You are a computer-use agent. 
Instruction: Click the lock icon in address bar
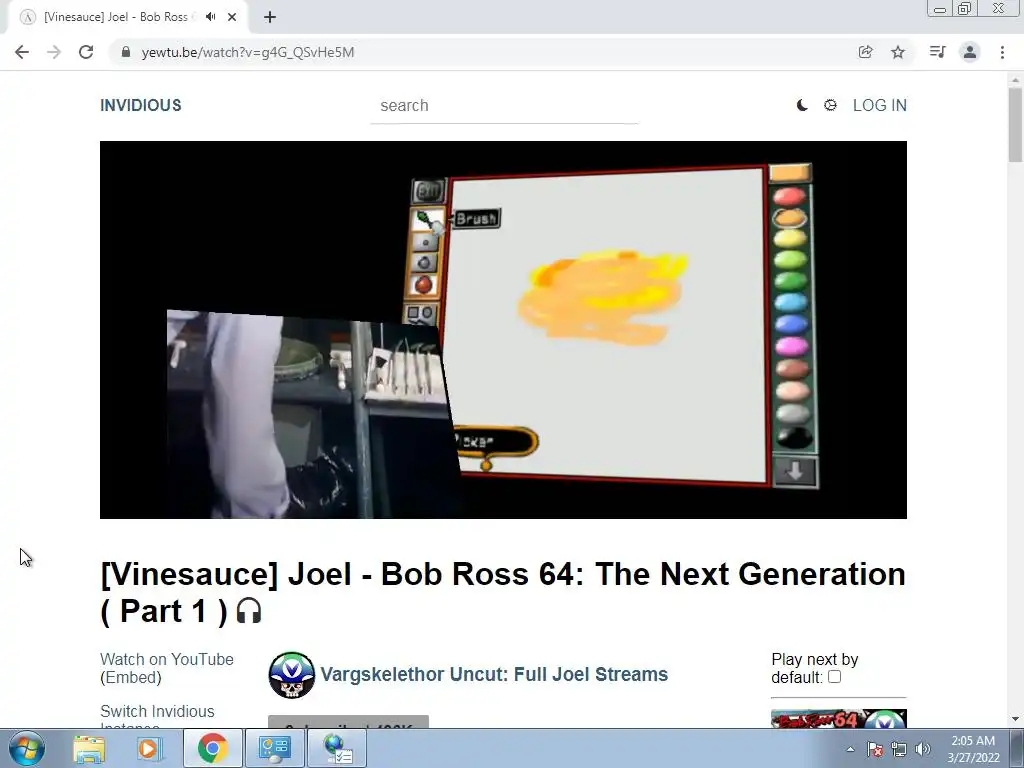pyautogui.click(x=126, y=52)
